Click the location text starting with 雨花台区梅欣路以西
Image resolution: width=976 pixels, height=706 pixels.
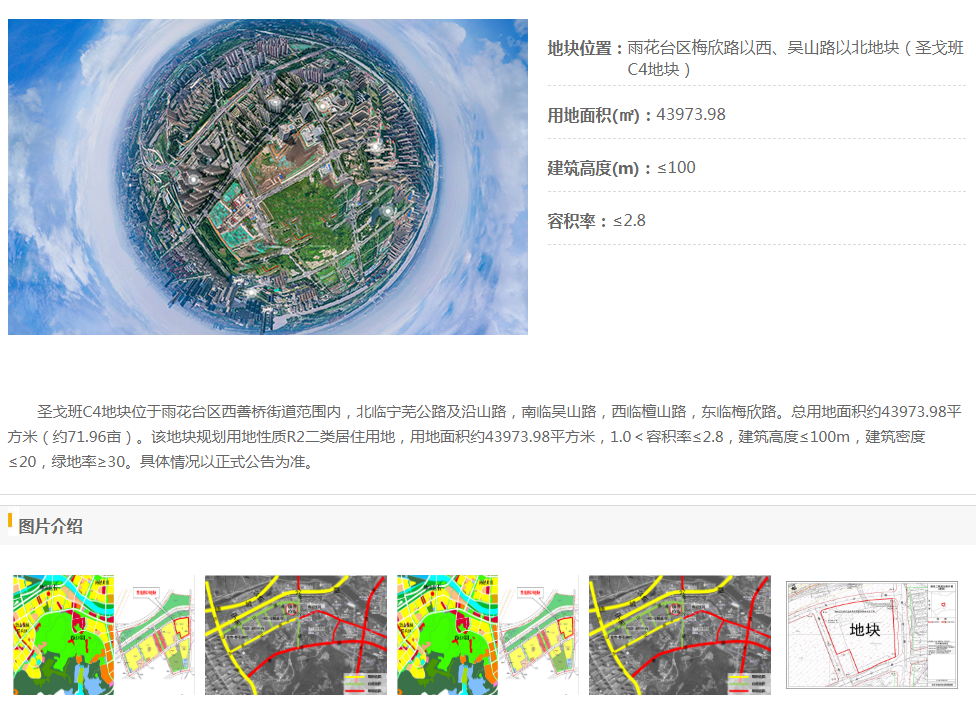pos(795,48)
